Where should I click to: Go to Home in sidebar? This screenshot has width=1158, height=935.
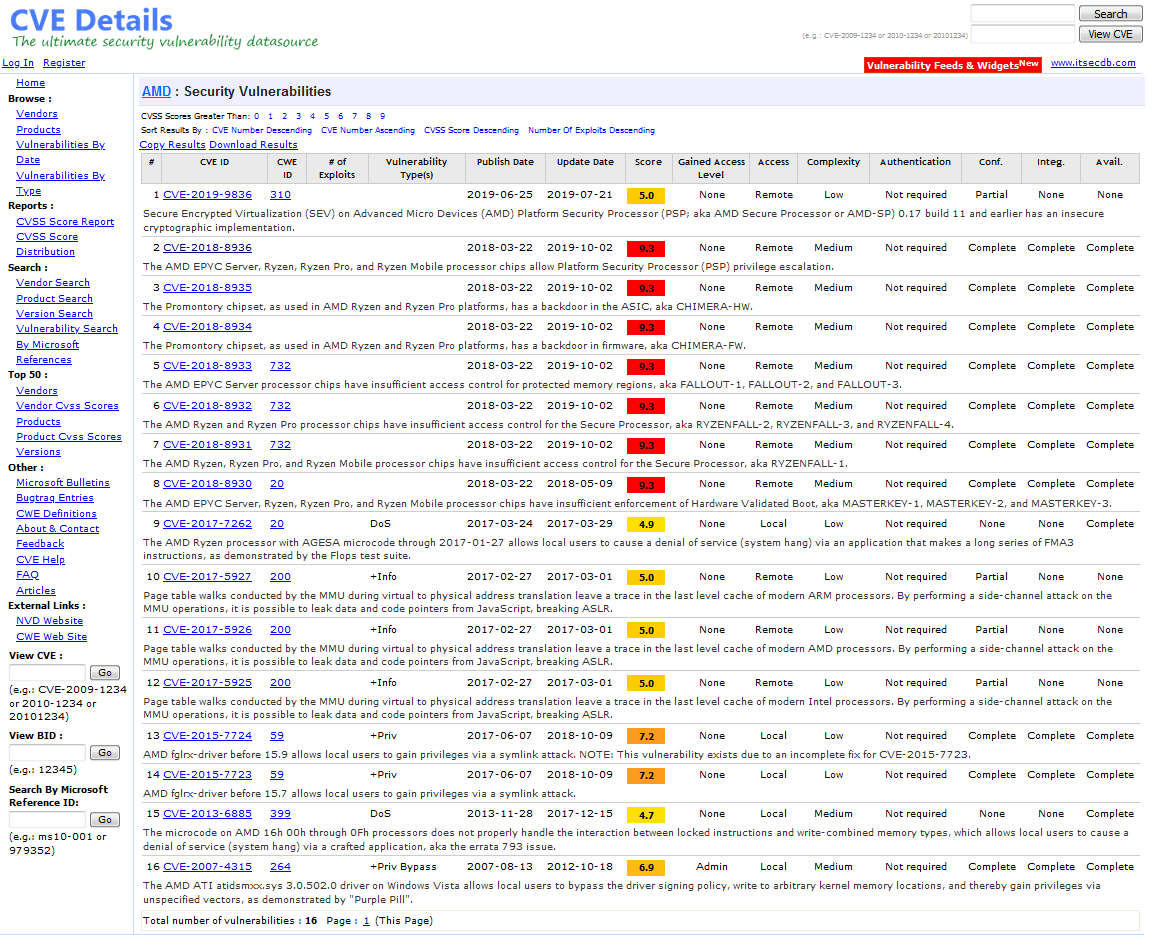coord(30,83)
